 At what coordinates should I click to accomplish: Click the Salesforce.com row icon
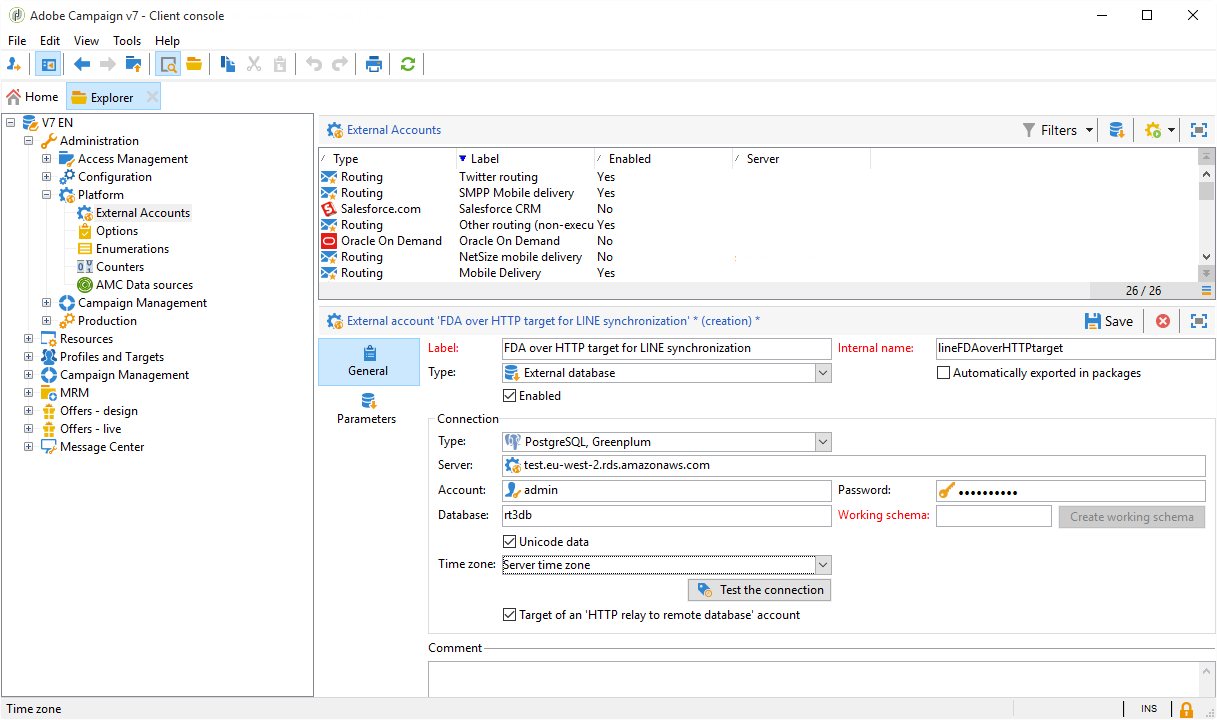click(x=329, y=209)
